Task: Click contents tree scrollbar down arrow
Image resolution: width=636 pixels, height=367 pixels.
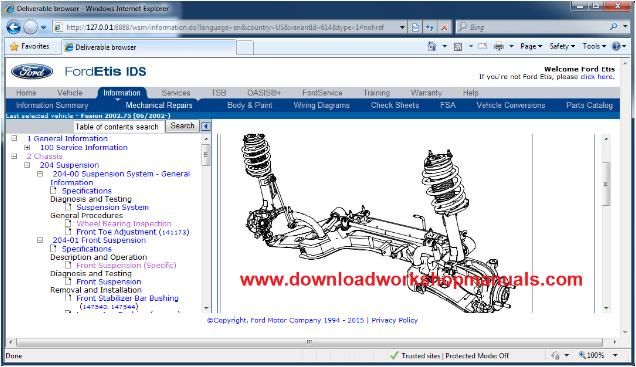Action: pyautogui.click(x=206, y=308)
